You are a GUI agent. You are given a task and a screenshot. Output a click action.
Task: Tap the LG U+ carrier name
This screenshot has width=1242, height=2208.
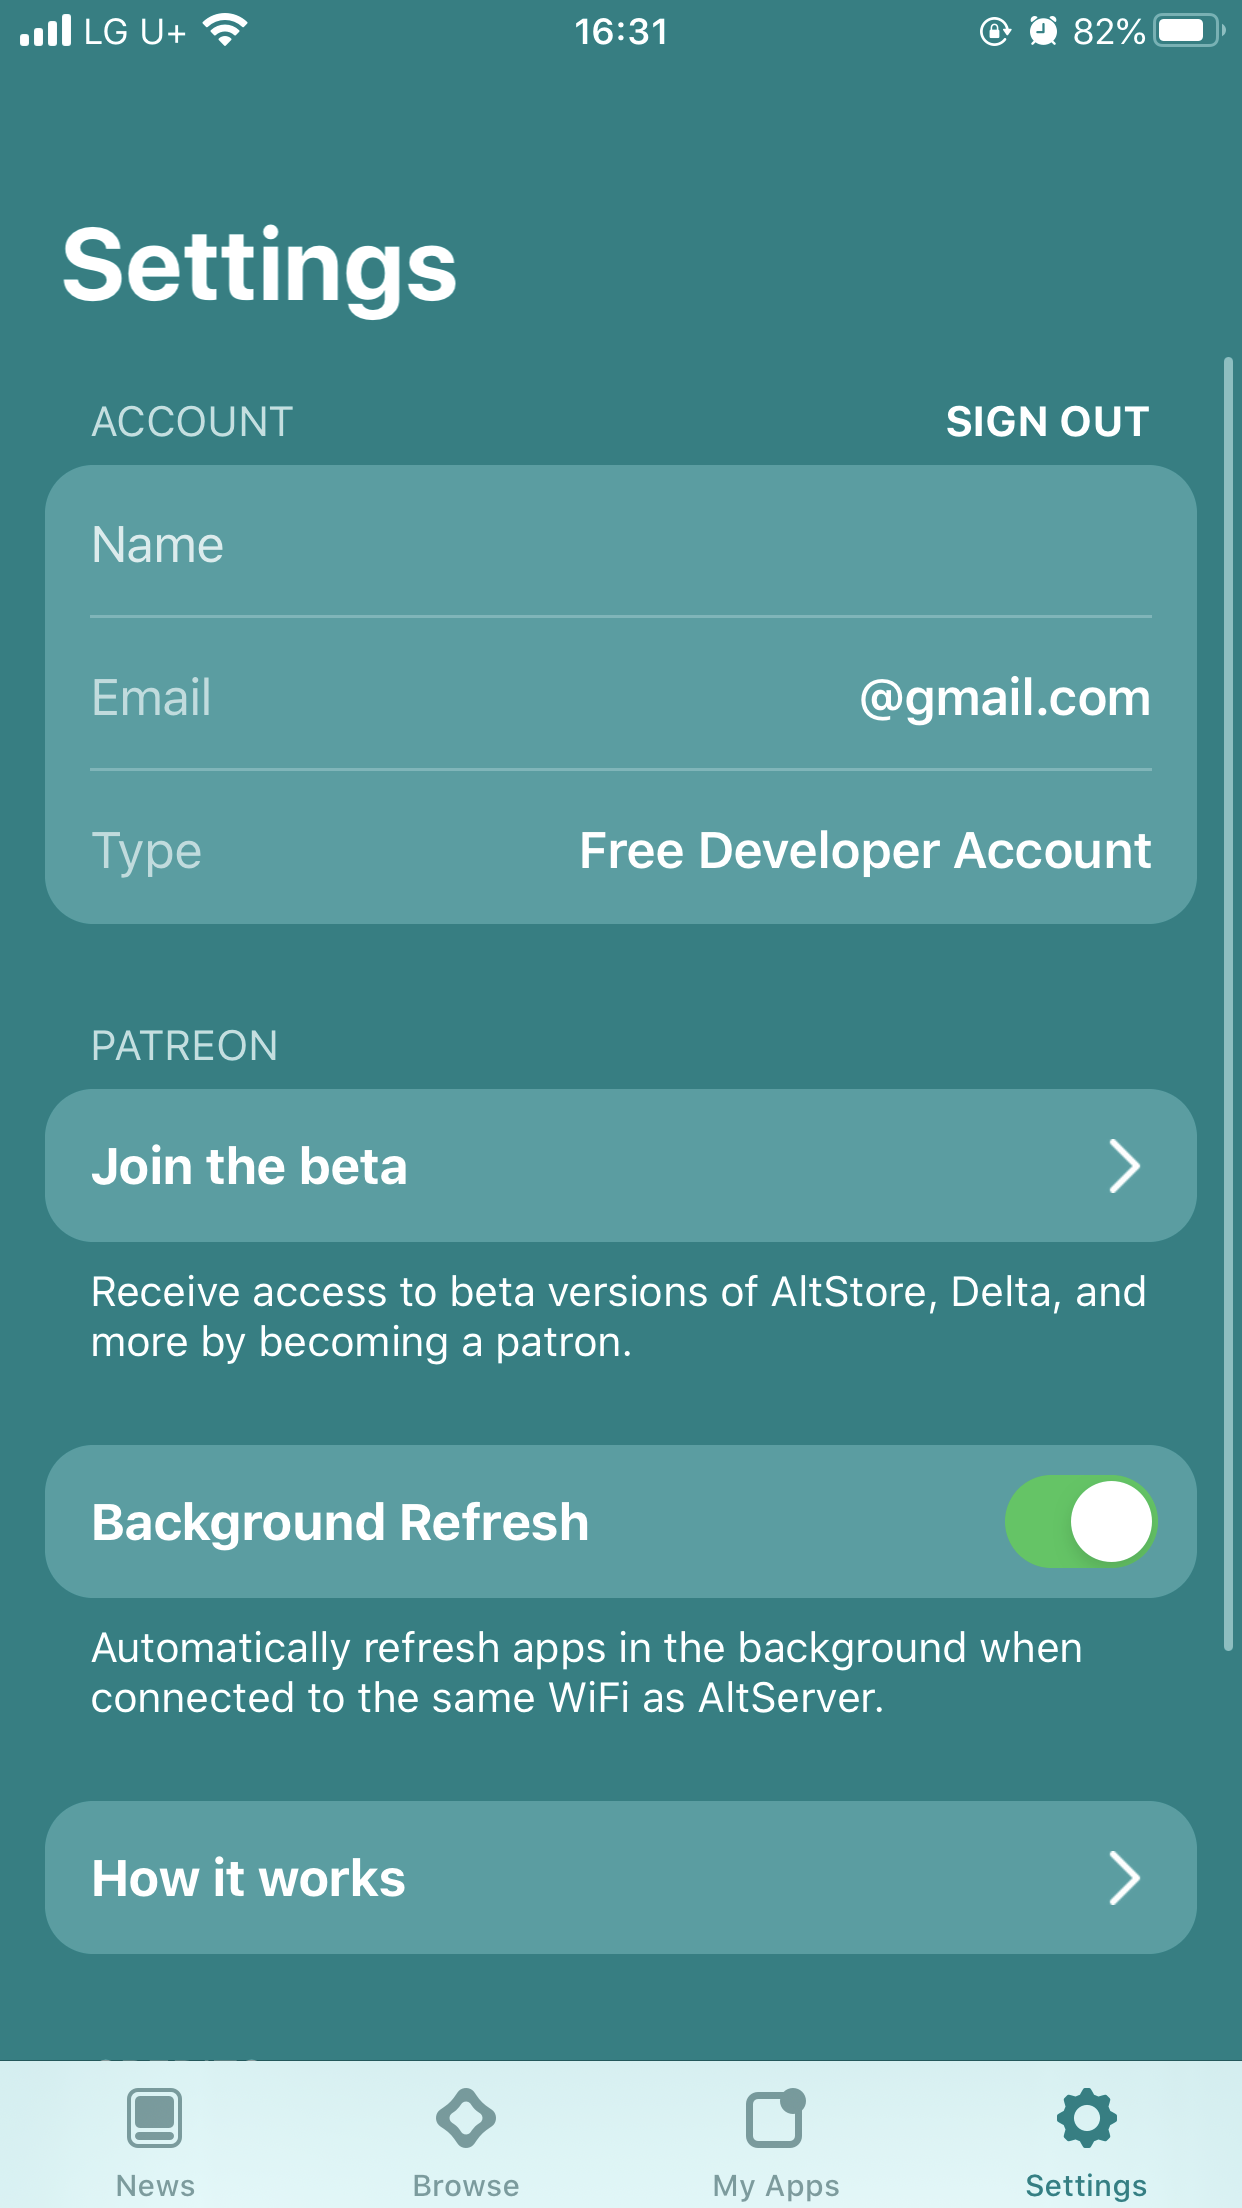coord(135,31)
